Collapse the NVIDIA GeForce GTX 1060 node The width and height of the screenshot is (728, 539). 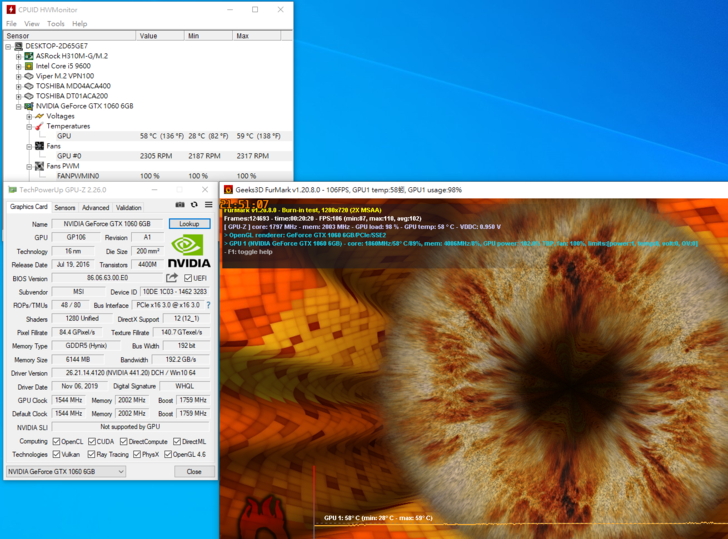click(18, 106)
